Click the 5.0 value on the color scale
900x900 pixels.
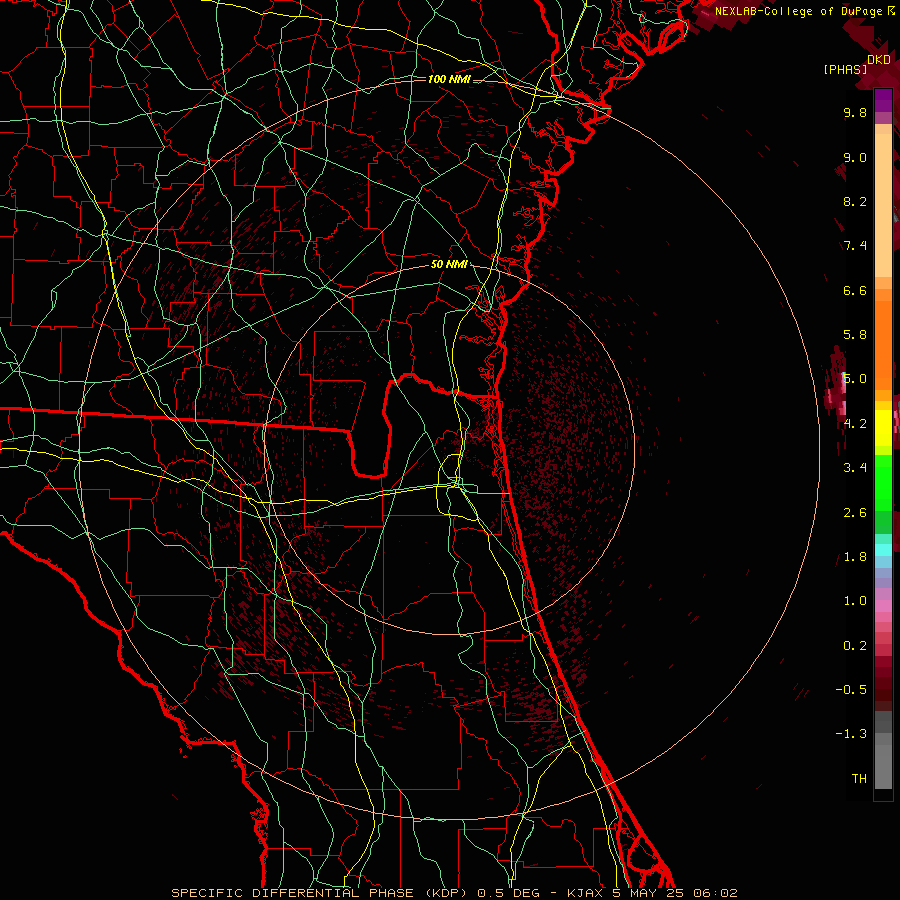(x=855, y=379)
